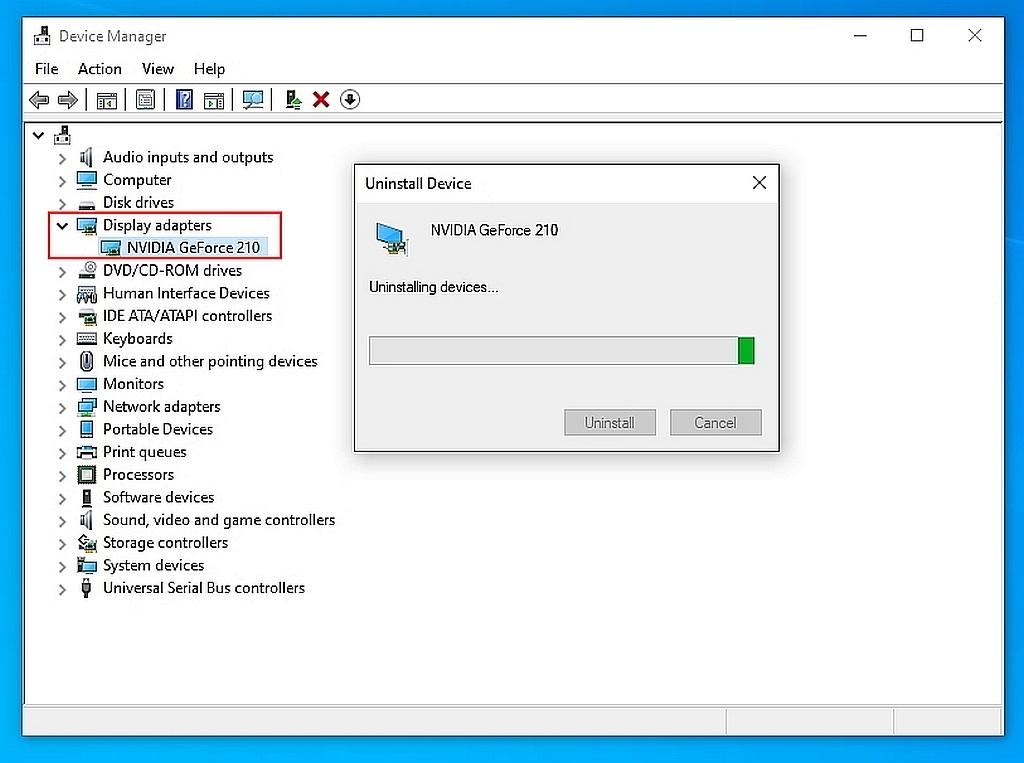
Task: Click the show/hide action pane icon
Action: pyautogui.click(x=214, y=101)
